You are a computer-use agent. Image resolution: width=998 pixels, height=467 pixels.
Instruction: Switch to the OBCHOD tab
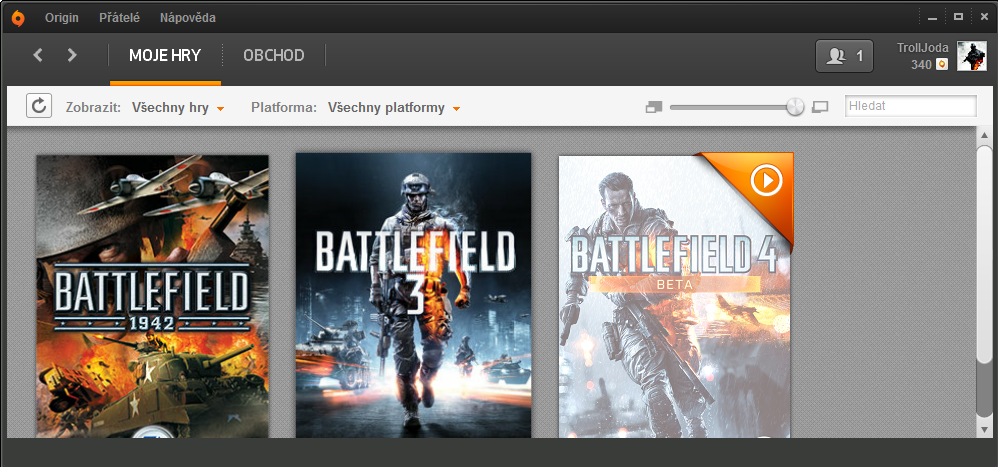click(273, 56)
